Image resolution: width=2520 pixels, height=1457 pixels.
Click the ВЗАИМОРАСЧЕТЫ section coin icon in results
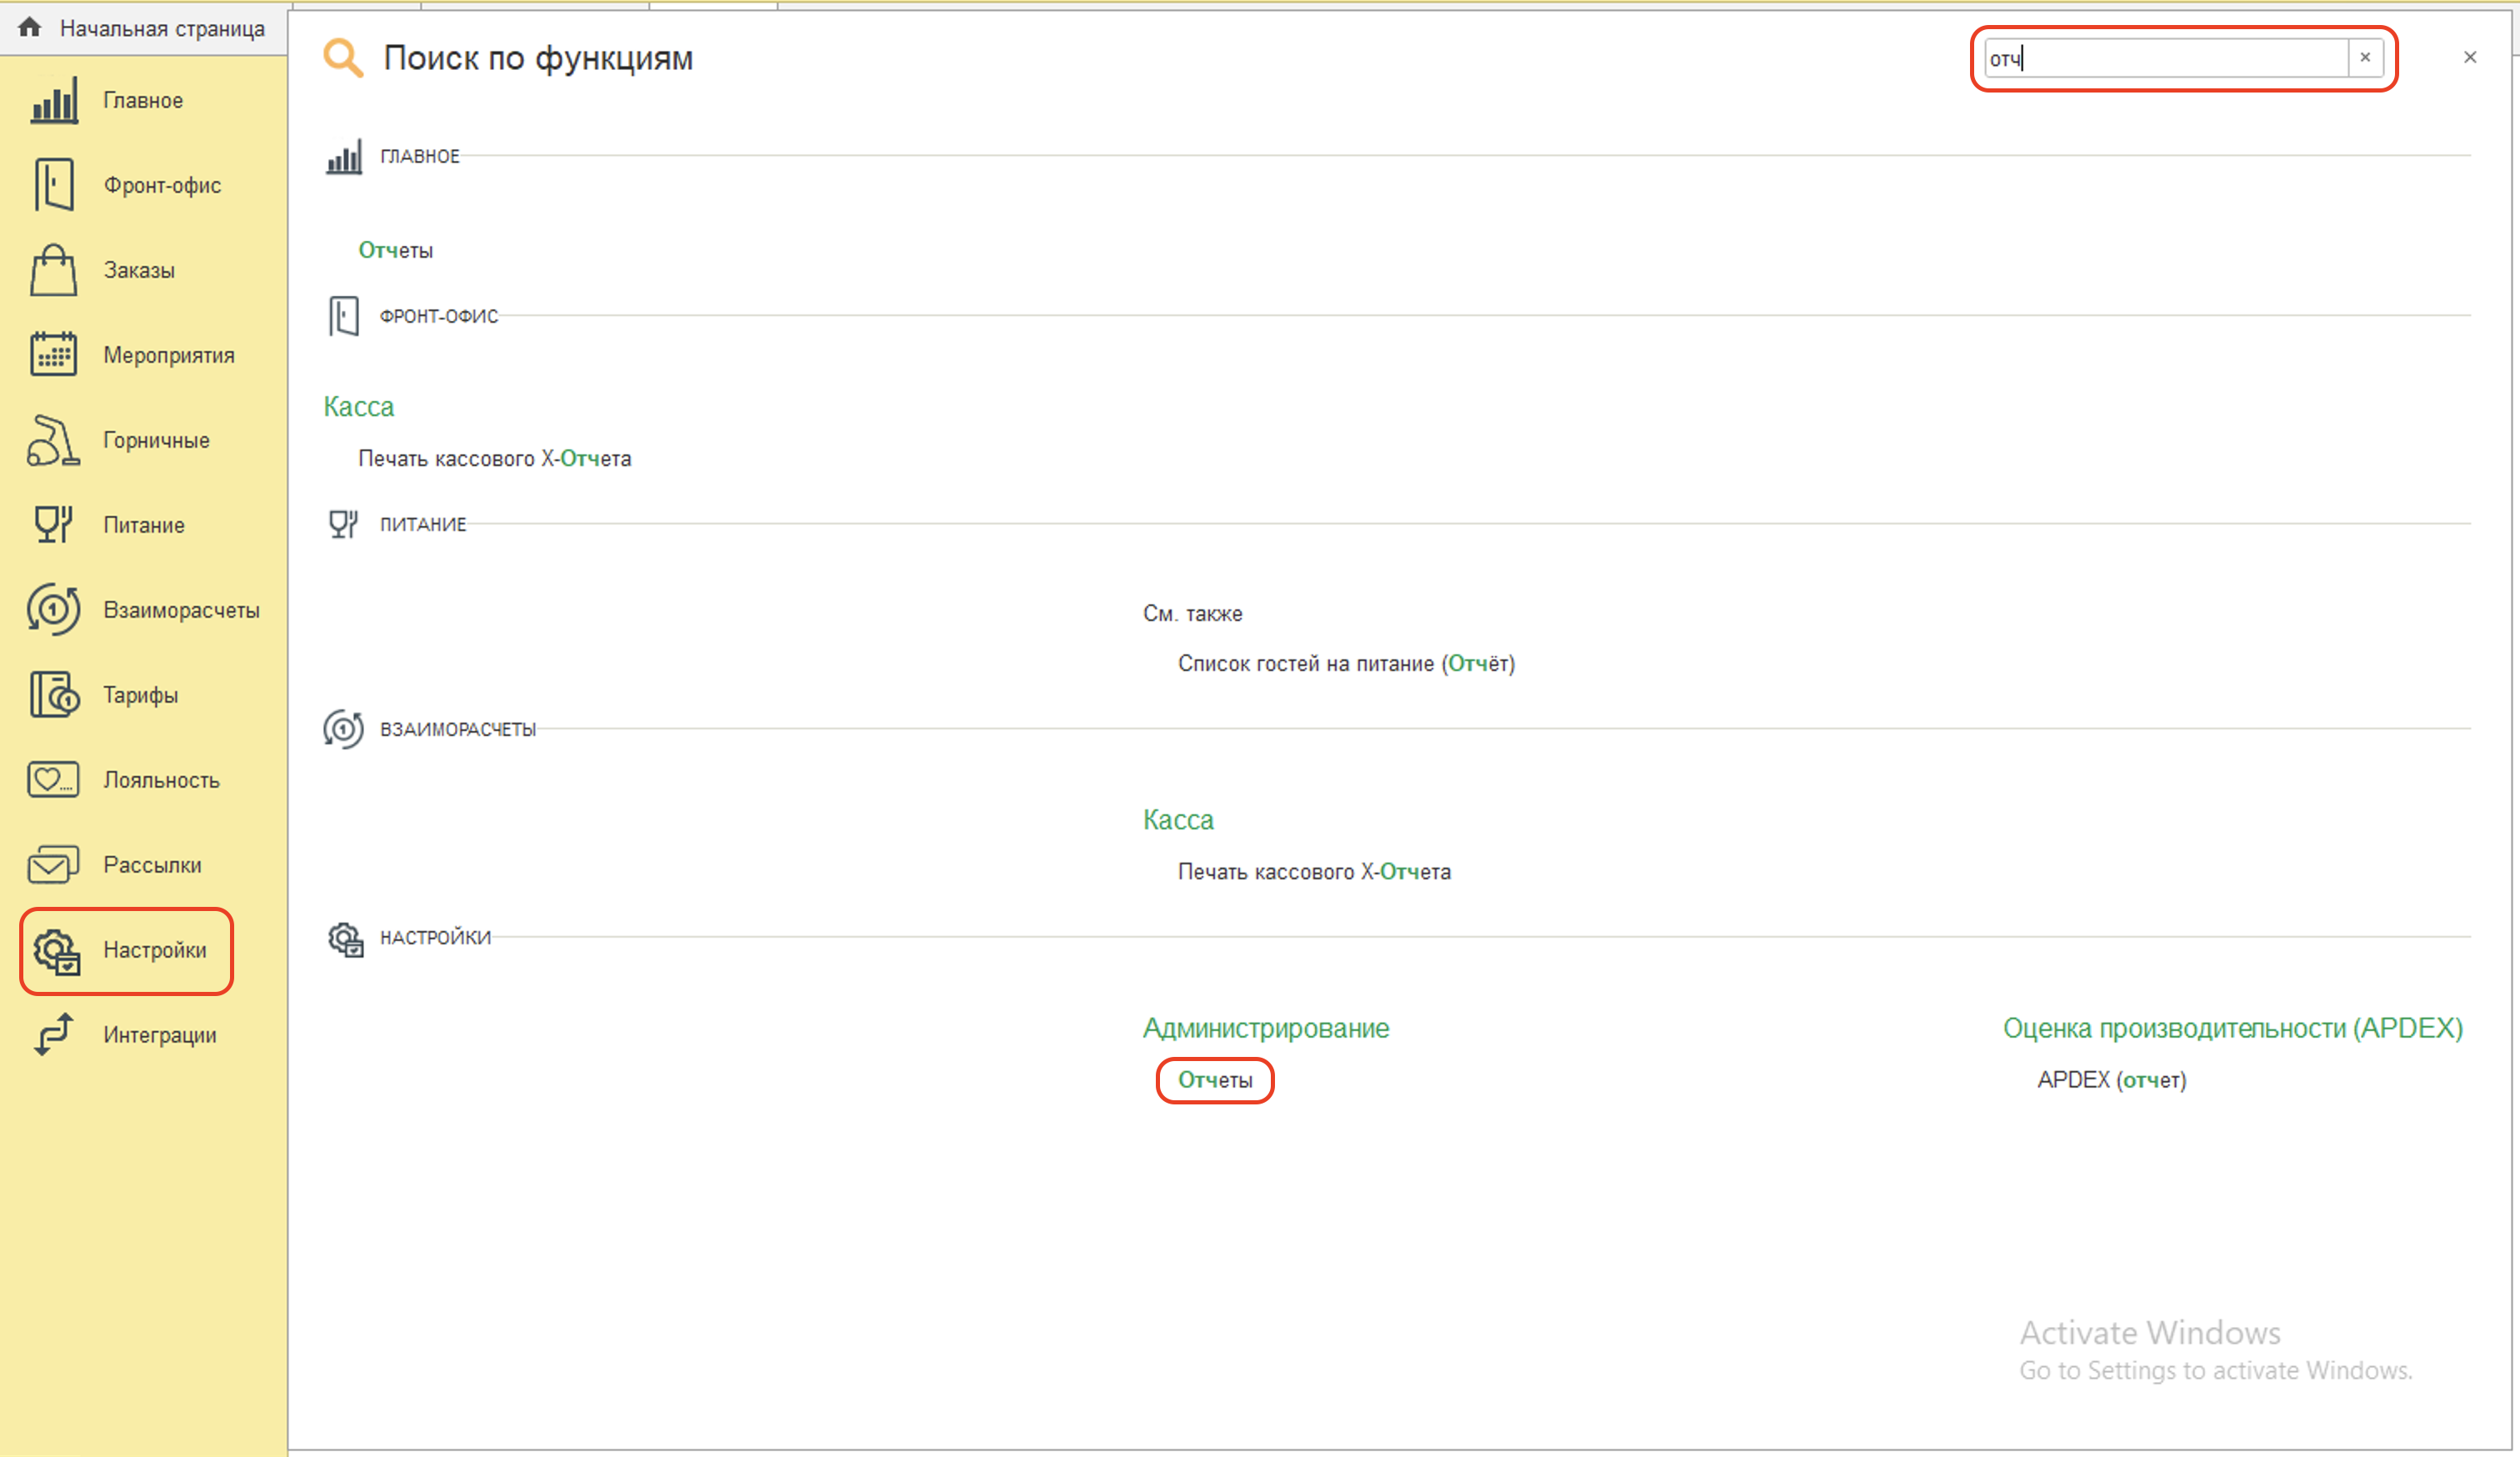pyautogui.click(x=343, y=729)
